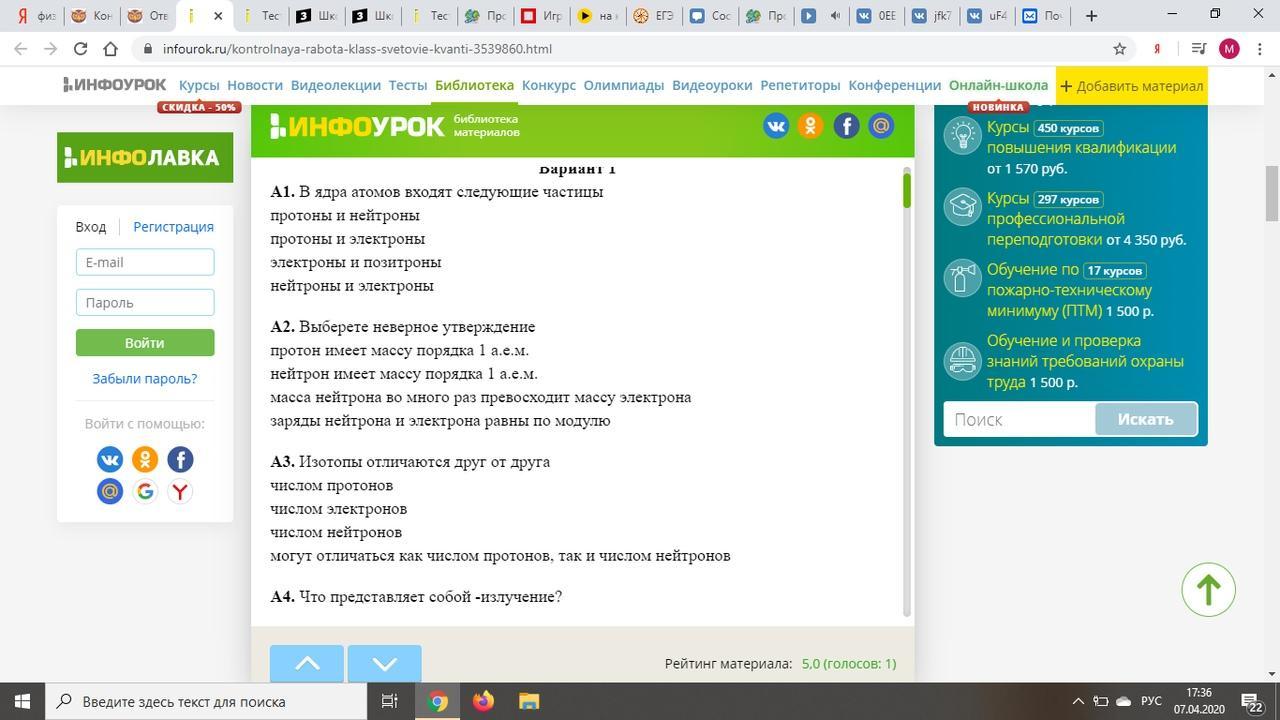Image resolution: width=1280 pixels, height=720 pixels.
Task: Share the material via Facebook in the green header
Action: click(x=846, y=126)
